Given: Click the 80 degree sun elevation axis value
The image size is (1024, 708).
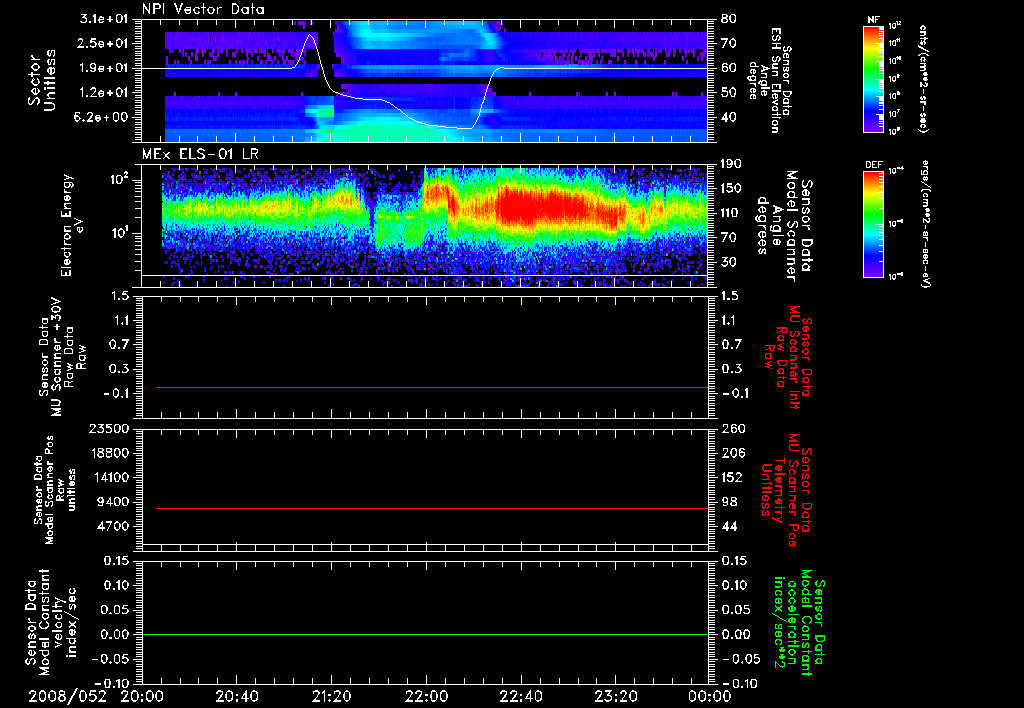Looking at the screenshot, I should [728, 19].
